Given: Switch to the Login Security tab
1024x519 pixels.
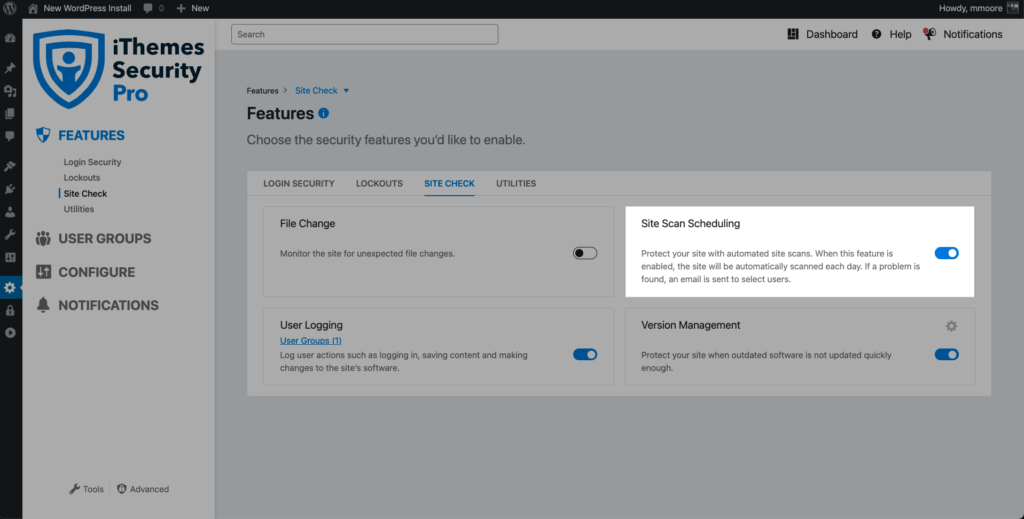Looking at the screenshot, I should [x=298, y=184].
